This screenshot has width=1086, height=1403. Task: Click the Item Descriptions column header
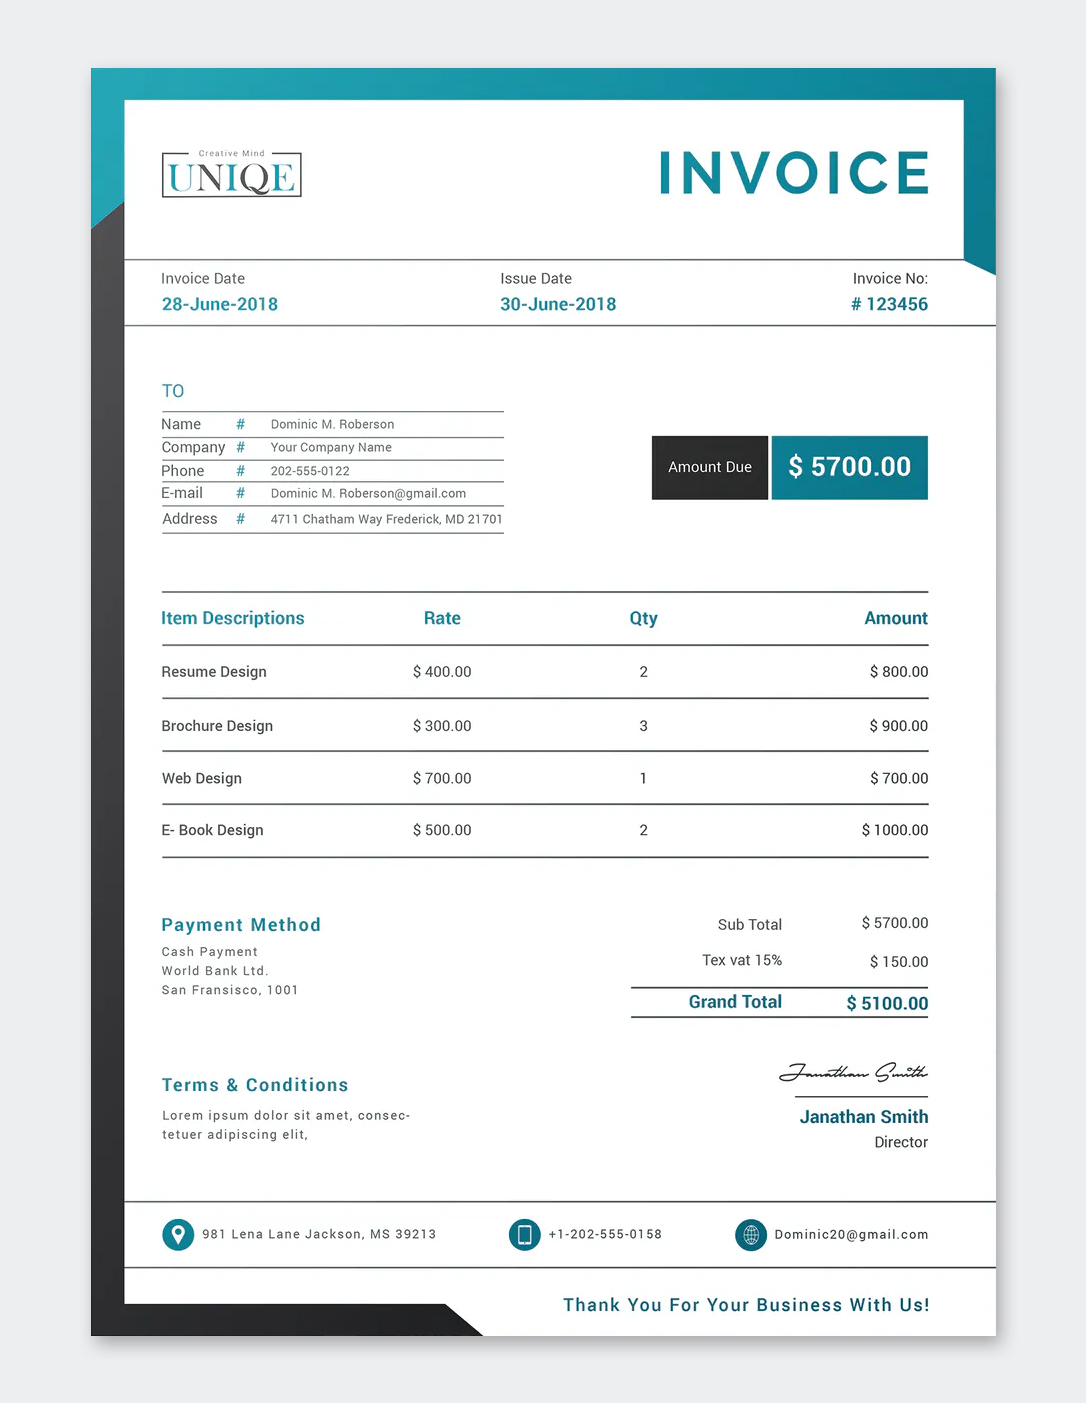tap(233, 618)
